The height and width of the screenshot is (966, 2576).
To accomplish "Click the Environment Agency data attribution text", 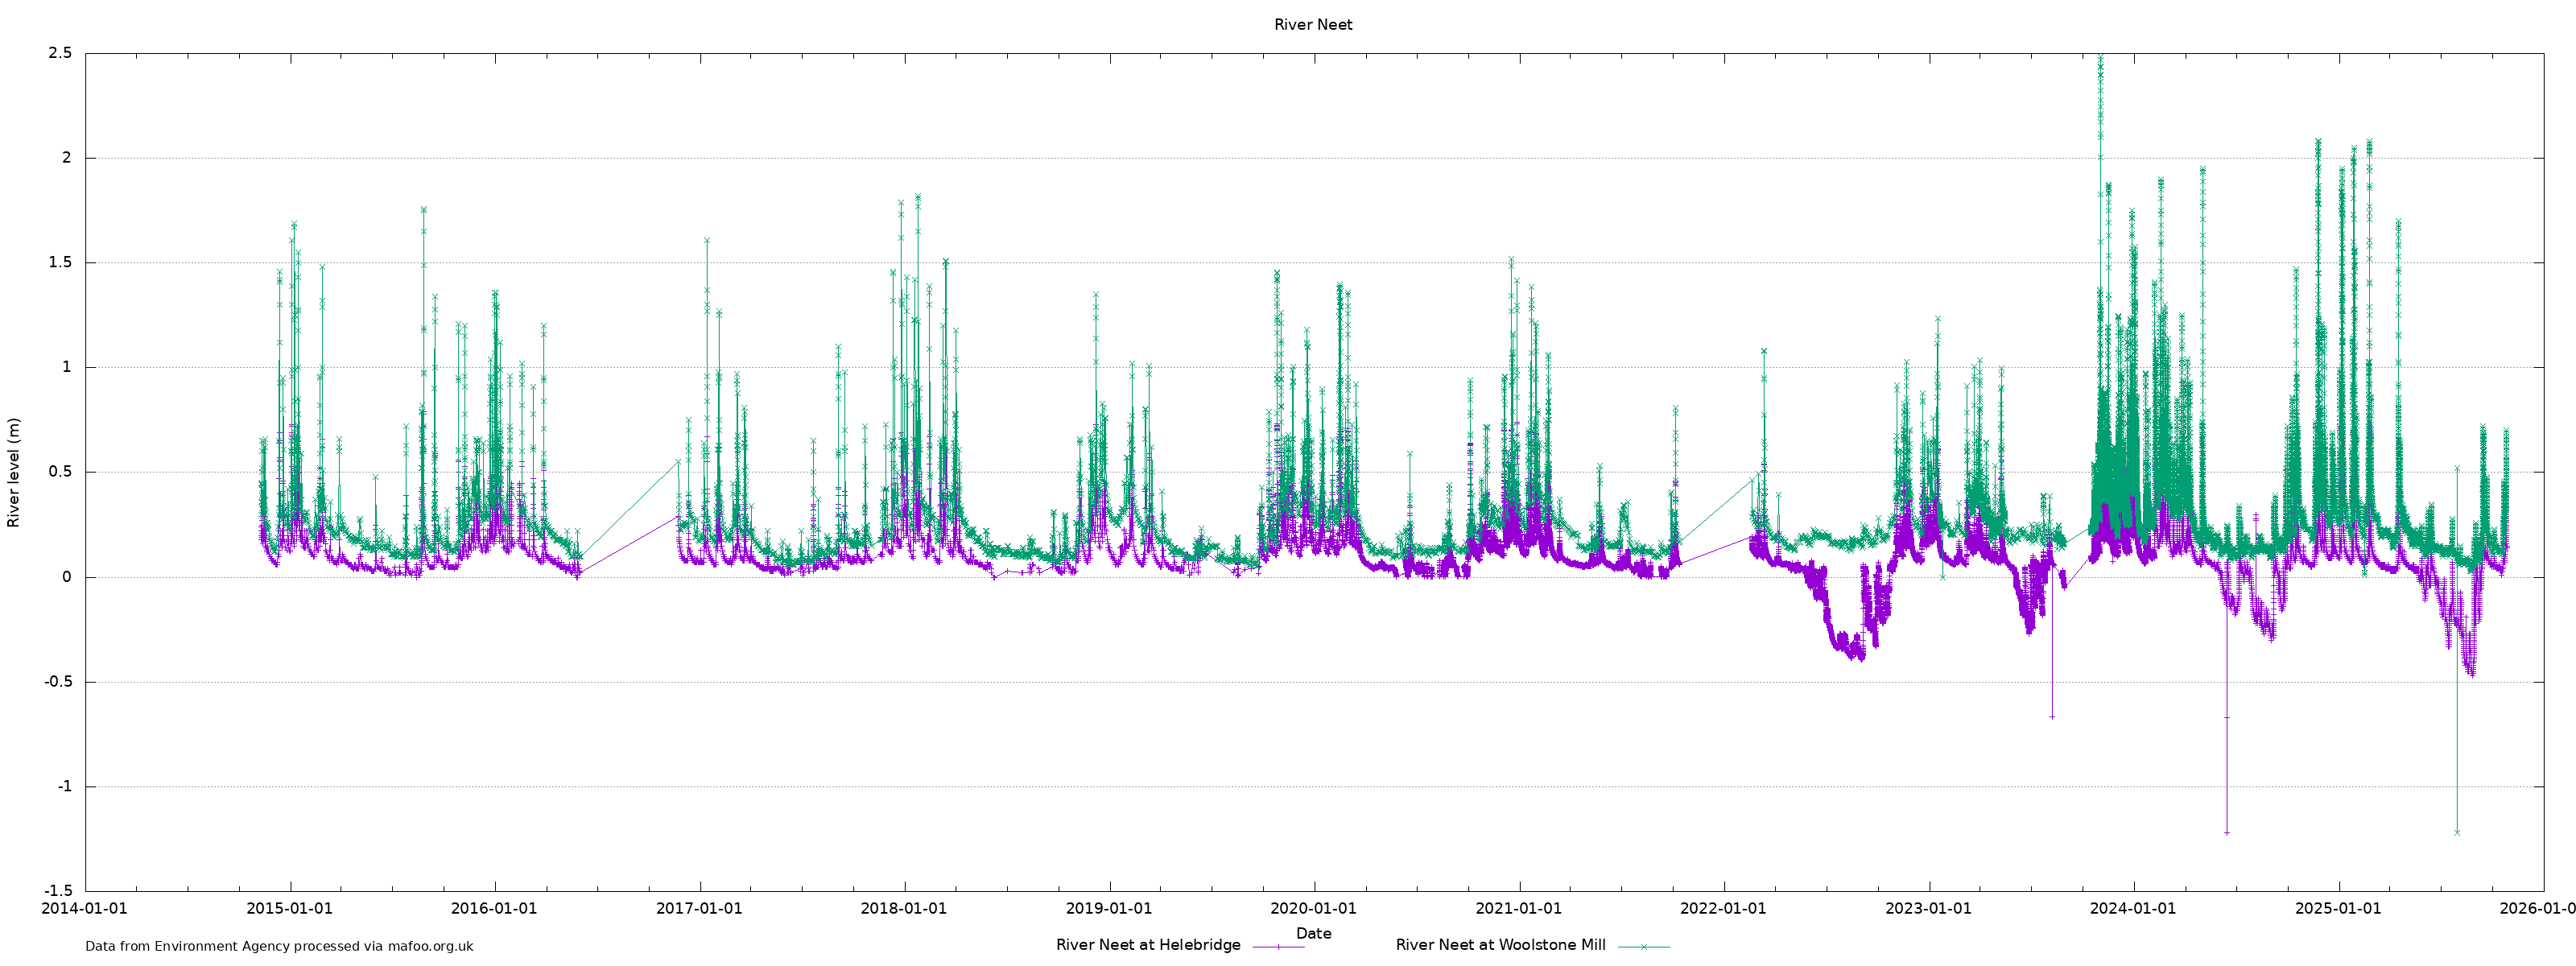I will point(279,946).
